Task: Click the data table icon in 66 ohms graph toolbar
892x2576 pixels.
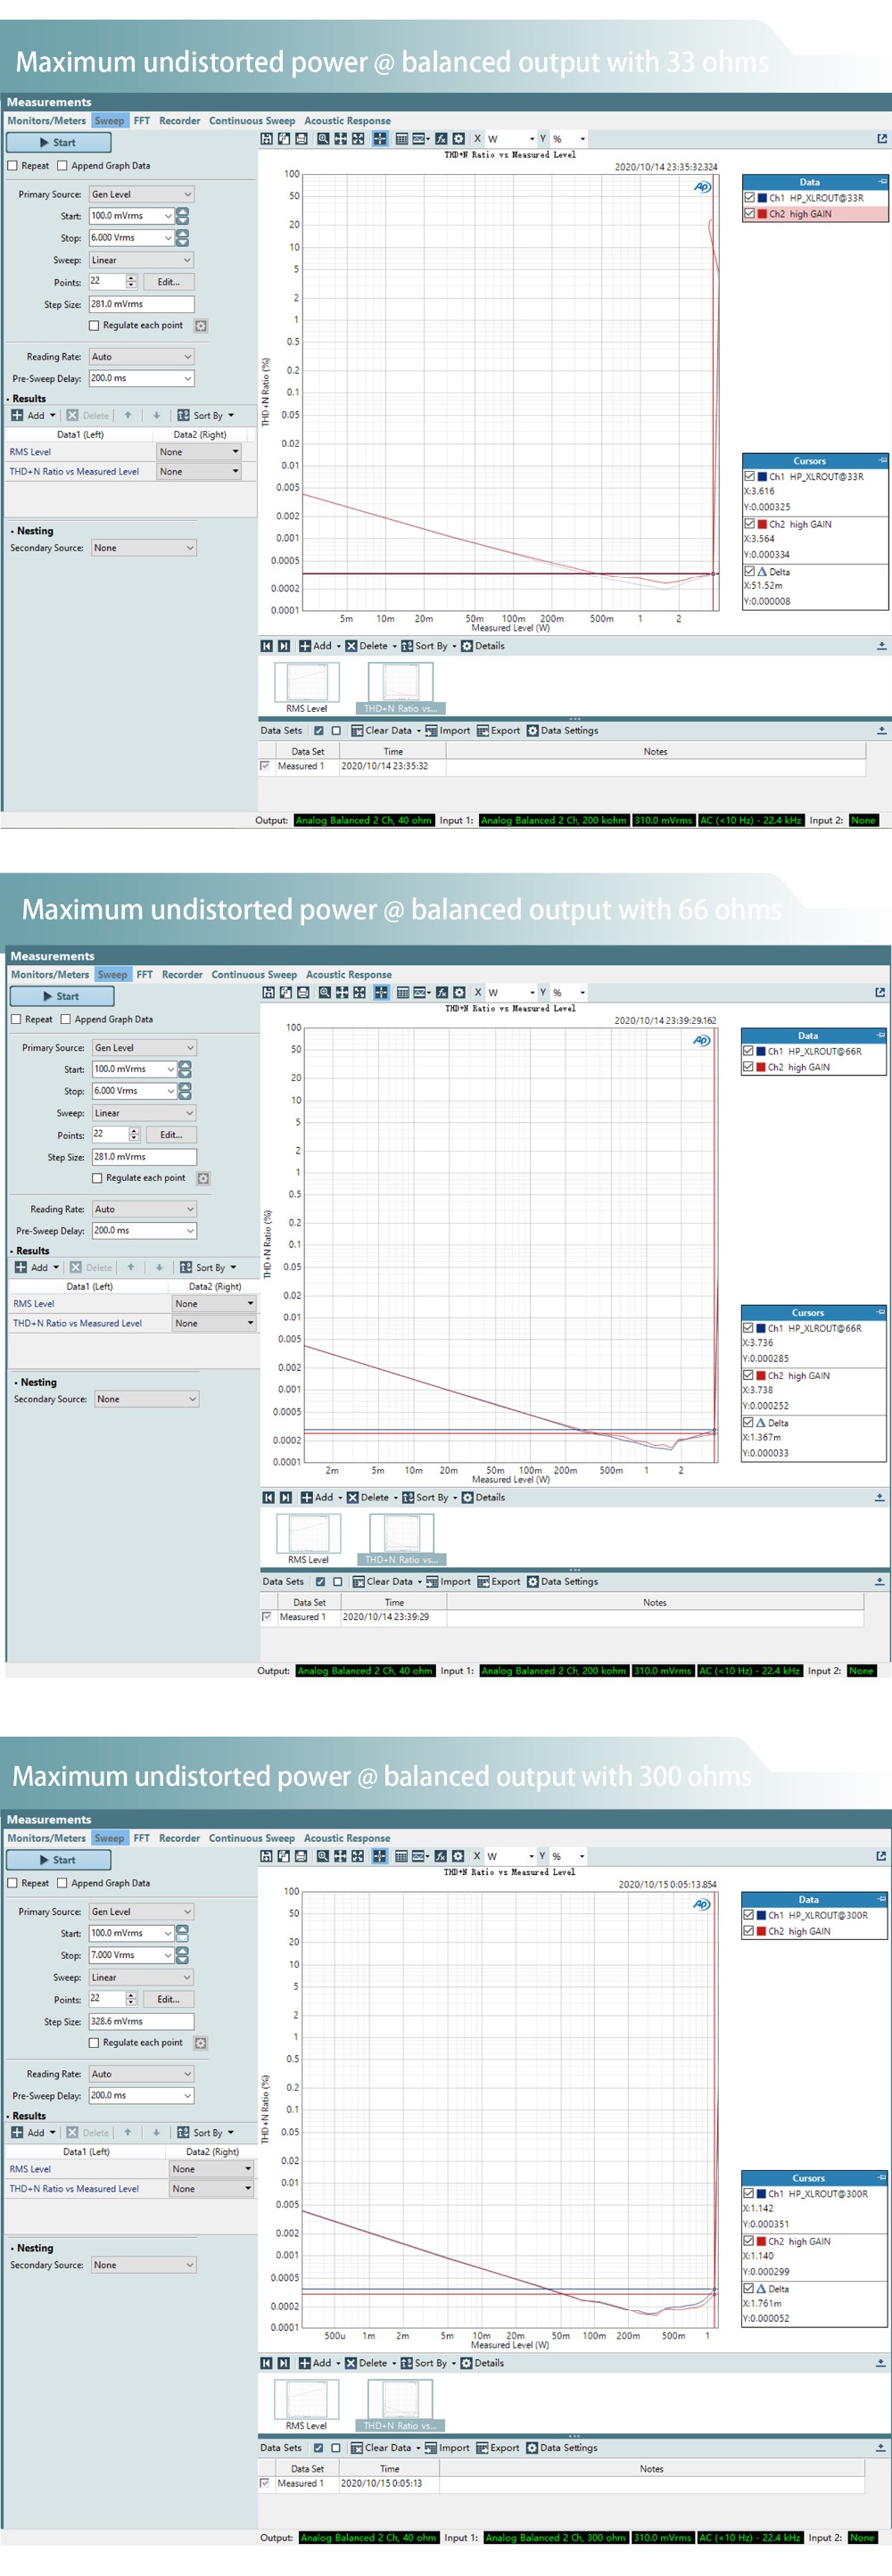Action: 402,992
